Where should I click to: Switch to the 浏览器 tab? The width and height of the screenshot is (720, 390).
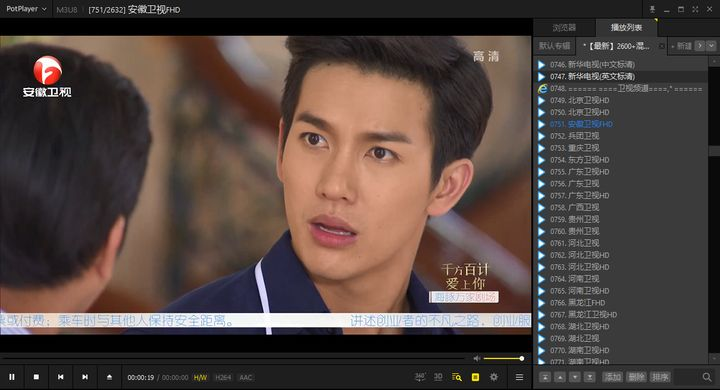(564, 28)
